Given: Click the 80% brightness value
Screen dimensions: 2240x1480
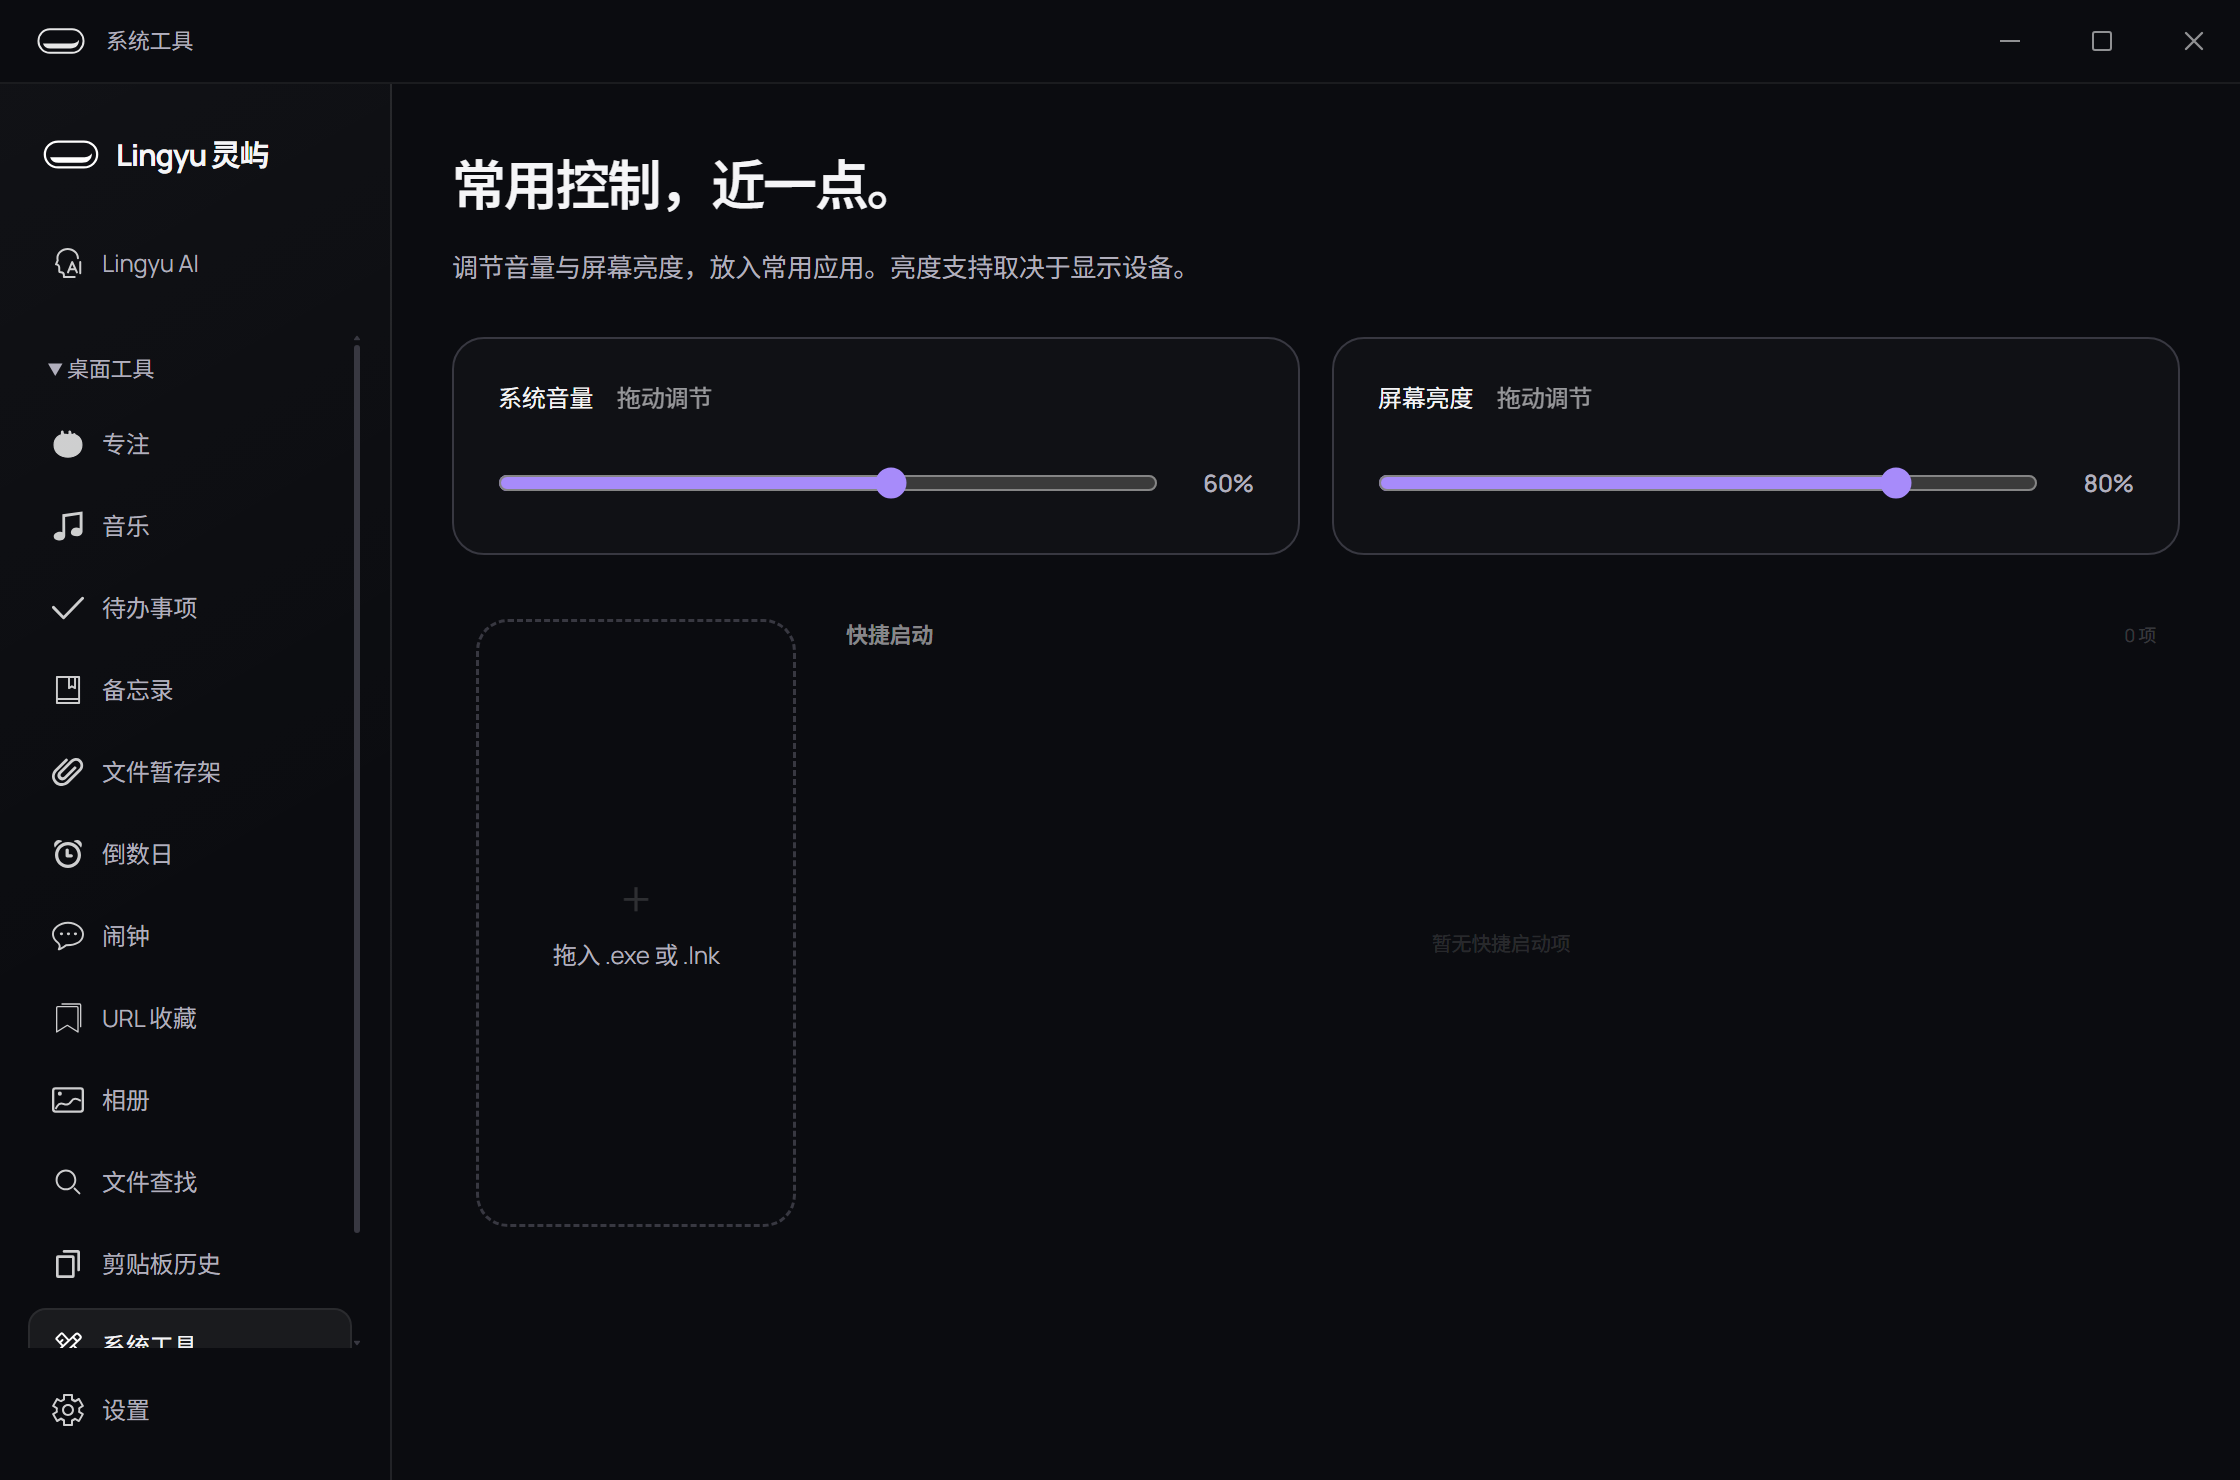Looking at the screenshot, I should 2108,484.
